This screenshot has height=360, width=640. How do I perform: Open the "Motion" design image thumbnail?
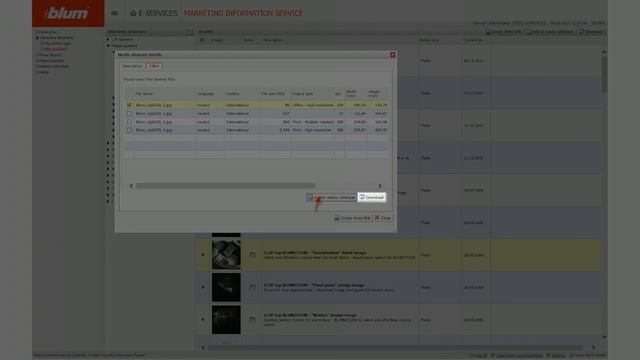pos(226,320)
